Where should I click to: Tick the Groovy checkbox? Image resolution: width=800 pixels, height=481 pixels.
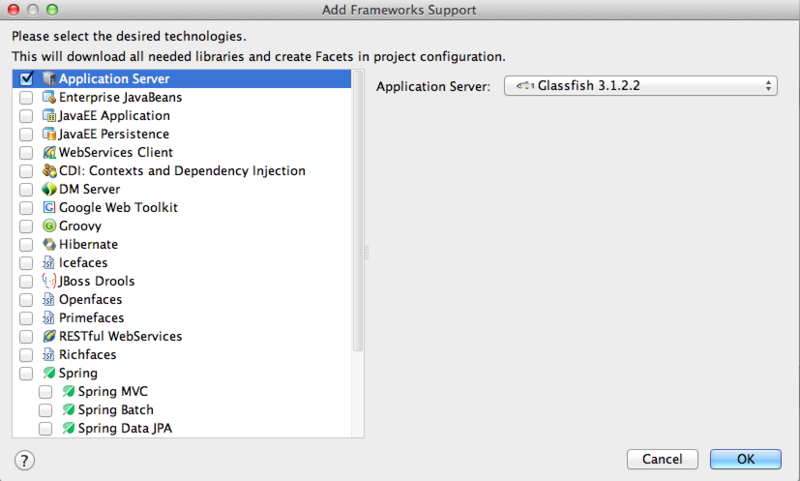26,226
